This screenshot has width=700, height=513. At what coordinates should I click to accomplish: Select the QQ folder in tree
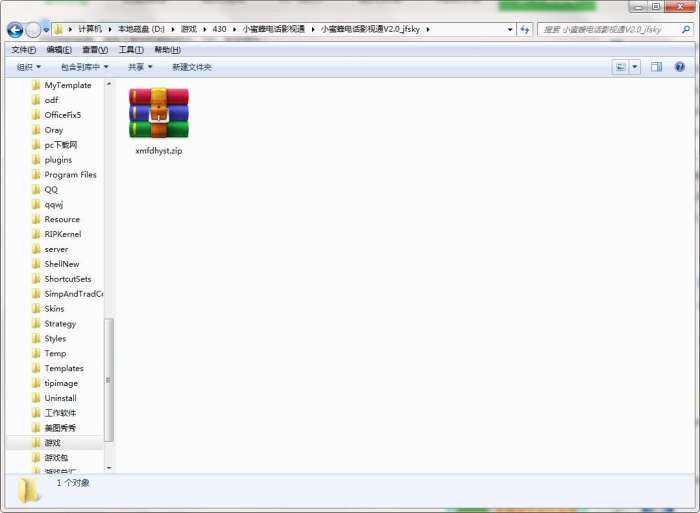point(45,189)
